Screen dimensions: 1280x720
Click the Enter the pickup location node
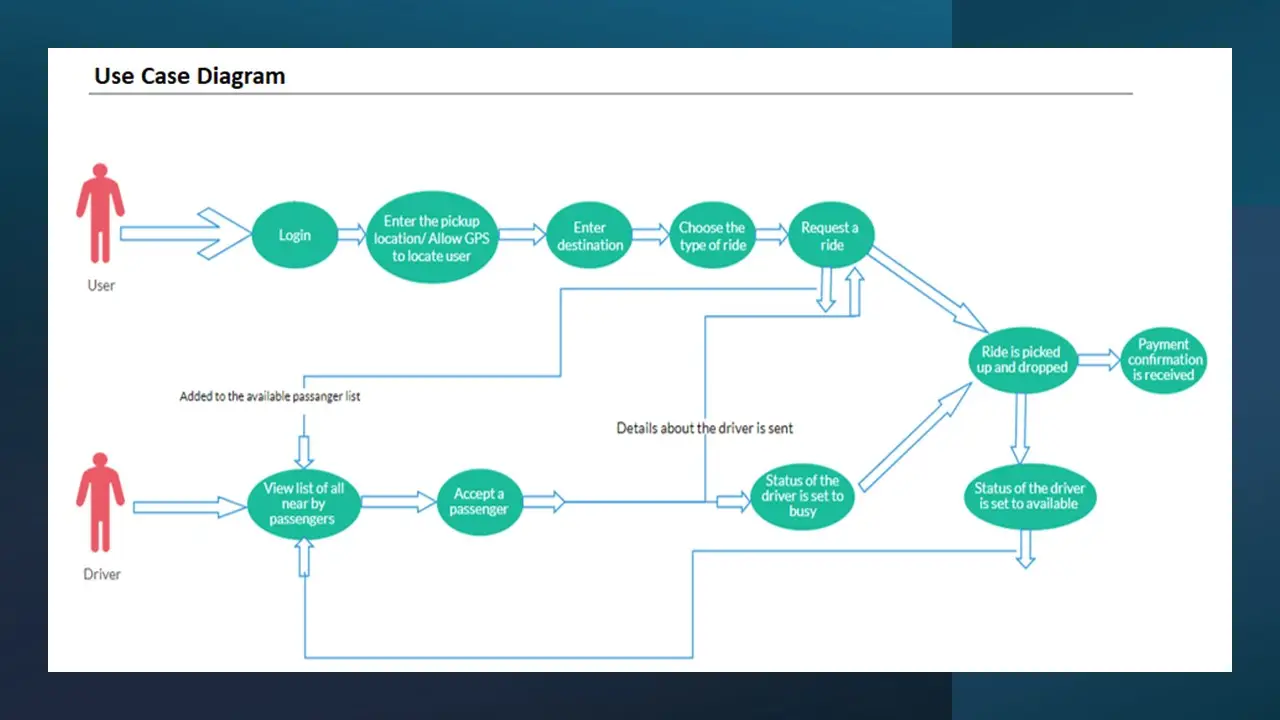(432, 238)
